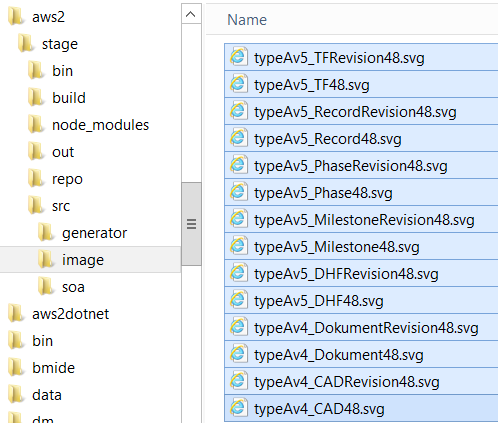Image resolution: width=498 pixels, height=423 pixels.
Task: Click the generator folder icon
Action: click(46, 233)
